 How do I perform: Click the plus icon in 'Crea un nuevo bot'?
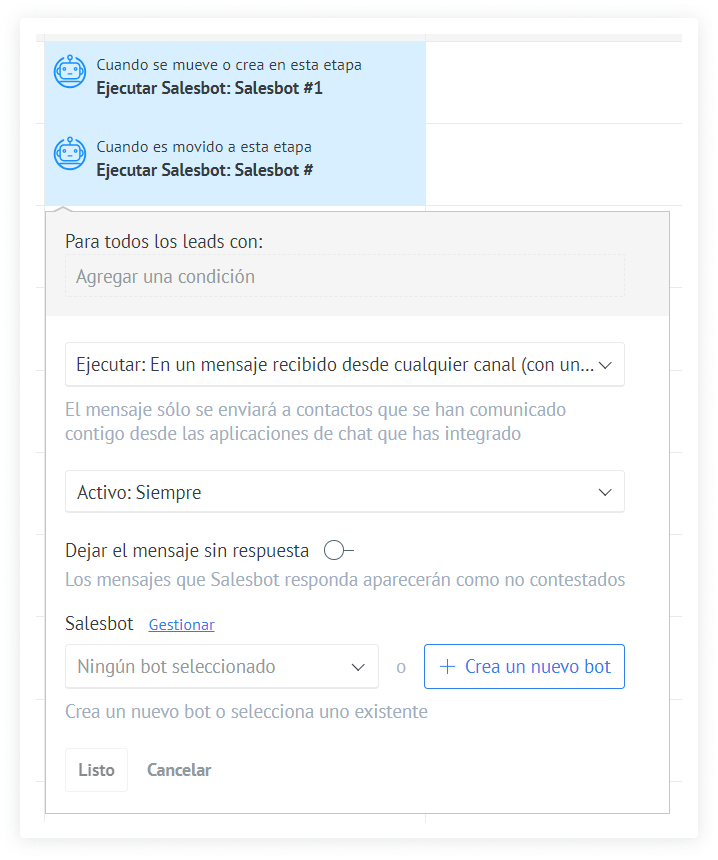447,667
